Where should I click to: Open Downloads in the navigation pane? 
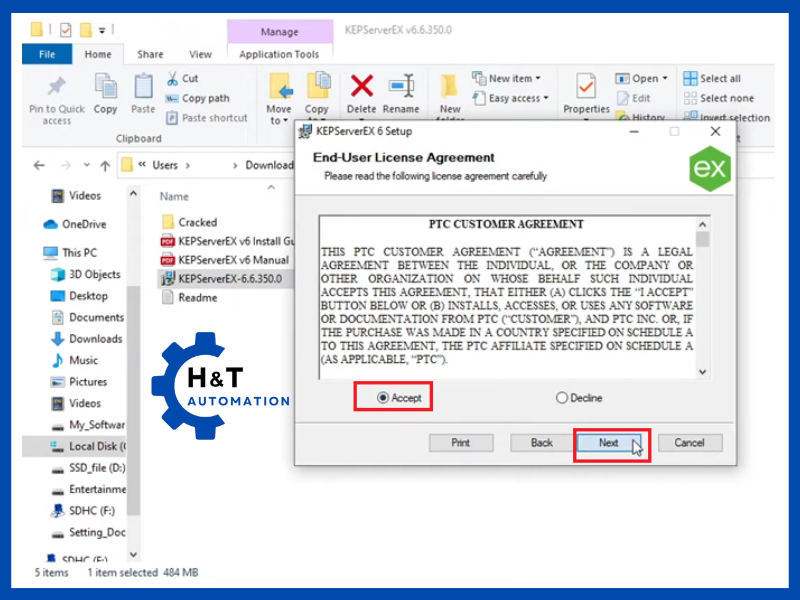coord(95,339)
